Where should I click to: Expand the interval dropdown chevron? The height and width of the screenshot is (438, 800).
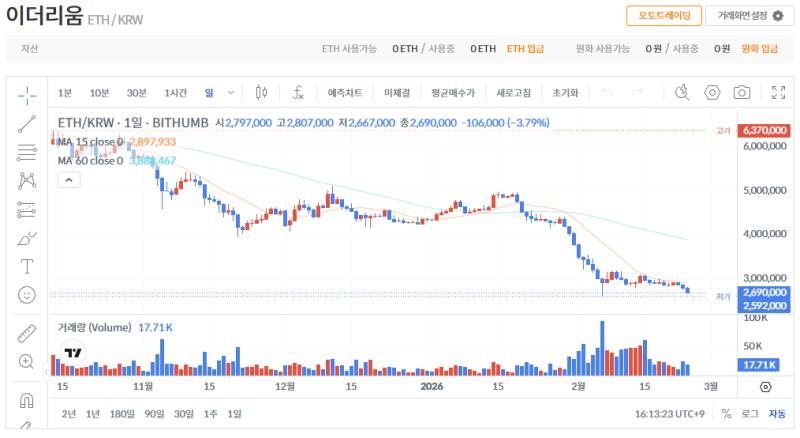pyautogui.click(x=231, y=93)
